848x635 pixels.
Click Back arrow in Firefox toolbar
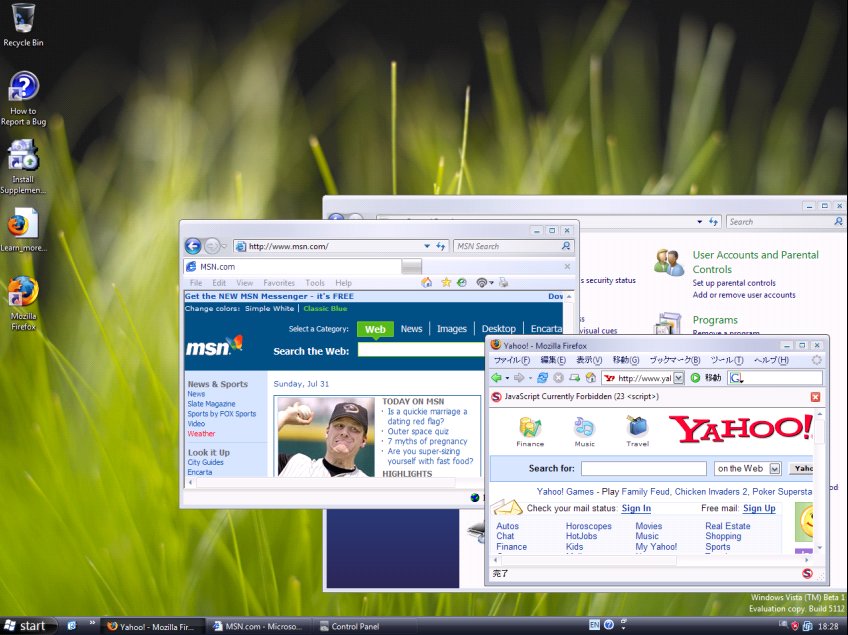pyautogui.click(x=496, y=378)
